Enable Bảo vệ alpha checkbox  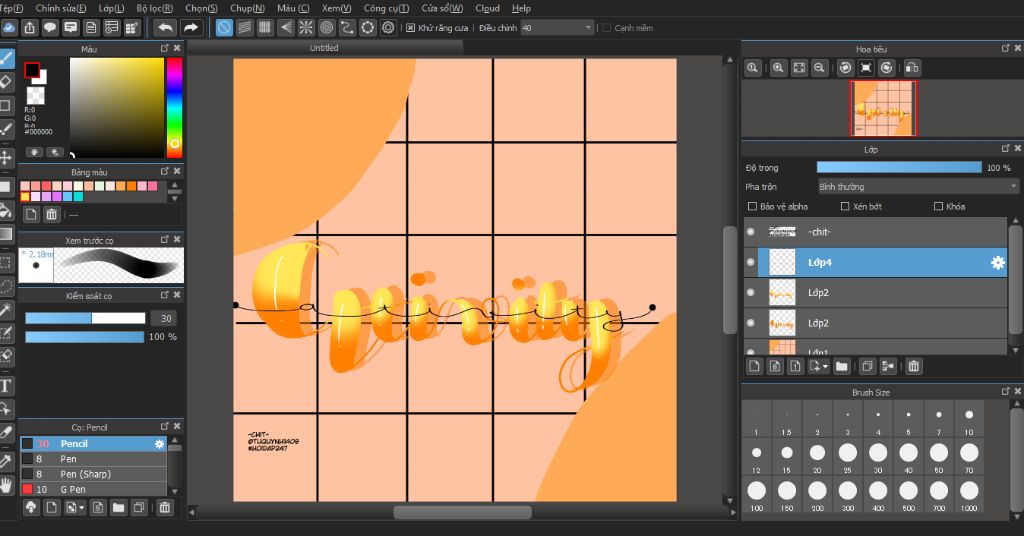pos(752,206)
